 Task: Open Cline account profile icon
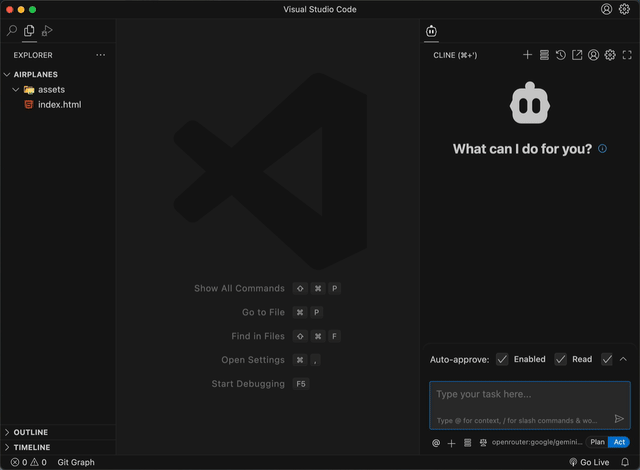point(593,55)
